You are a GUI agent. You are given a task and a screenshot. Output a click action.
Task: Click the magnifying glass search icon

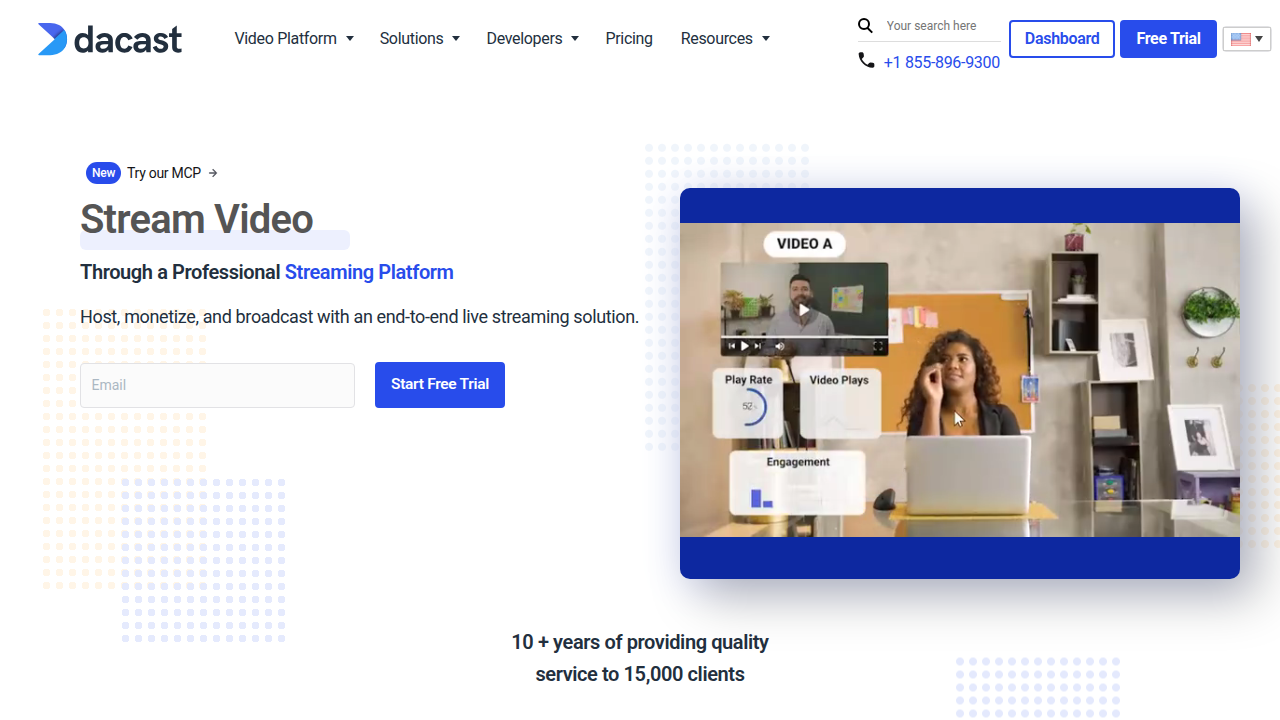[866, 26]
